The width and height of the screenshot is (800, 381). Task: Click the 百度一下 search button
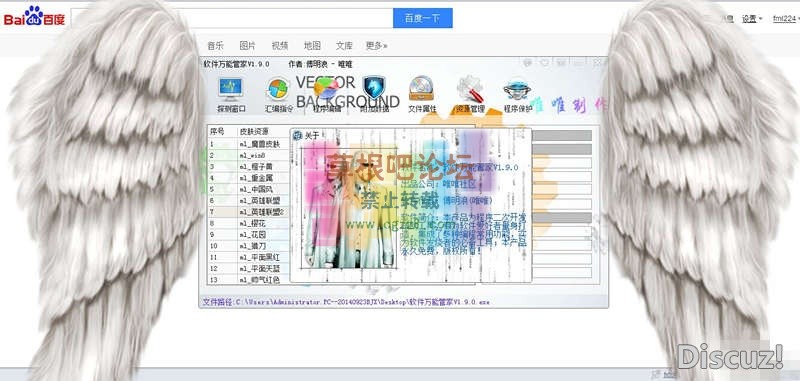pos(422,18)
